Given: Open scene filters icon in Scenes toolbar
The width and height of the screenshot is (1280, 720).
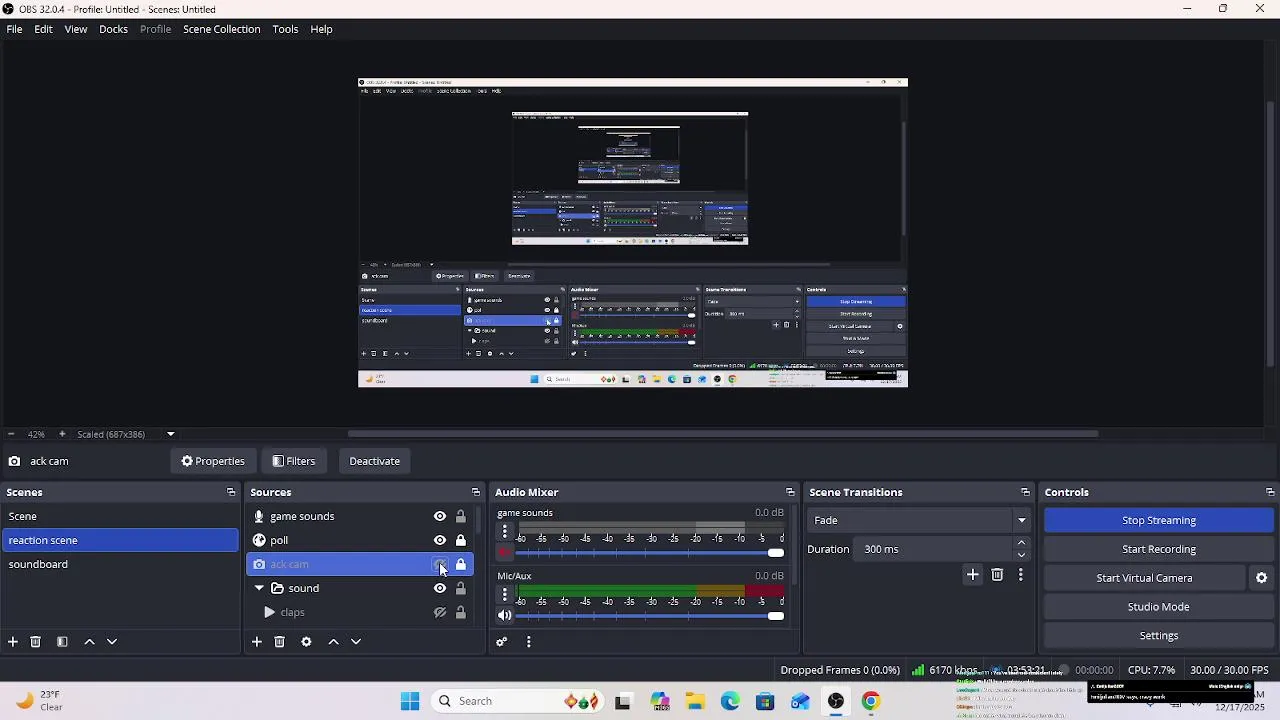Looking at the screenshot, I should tap(62, 642).
